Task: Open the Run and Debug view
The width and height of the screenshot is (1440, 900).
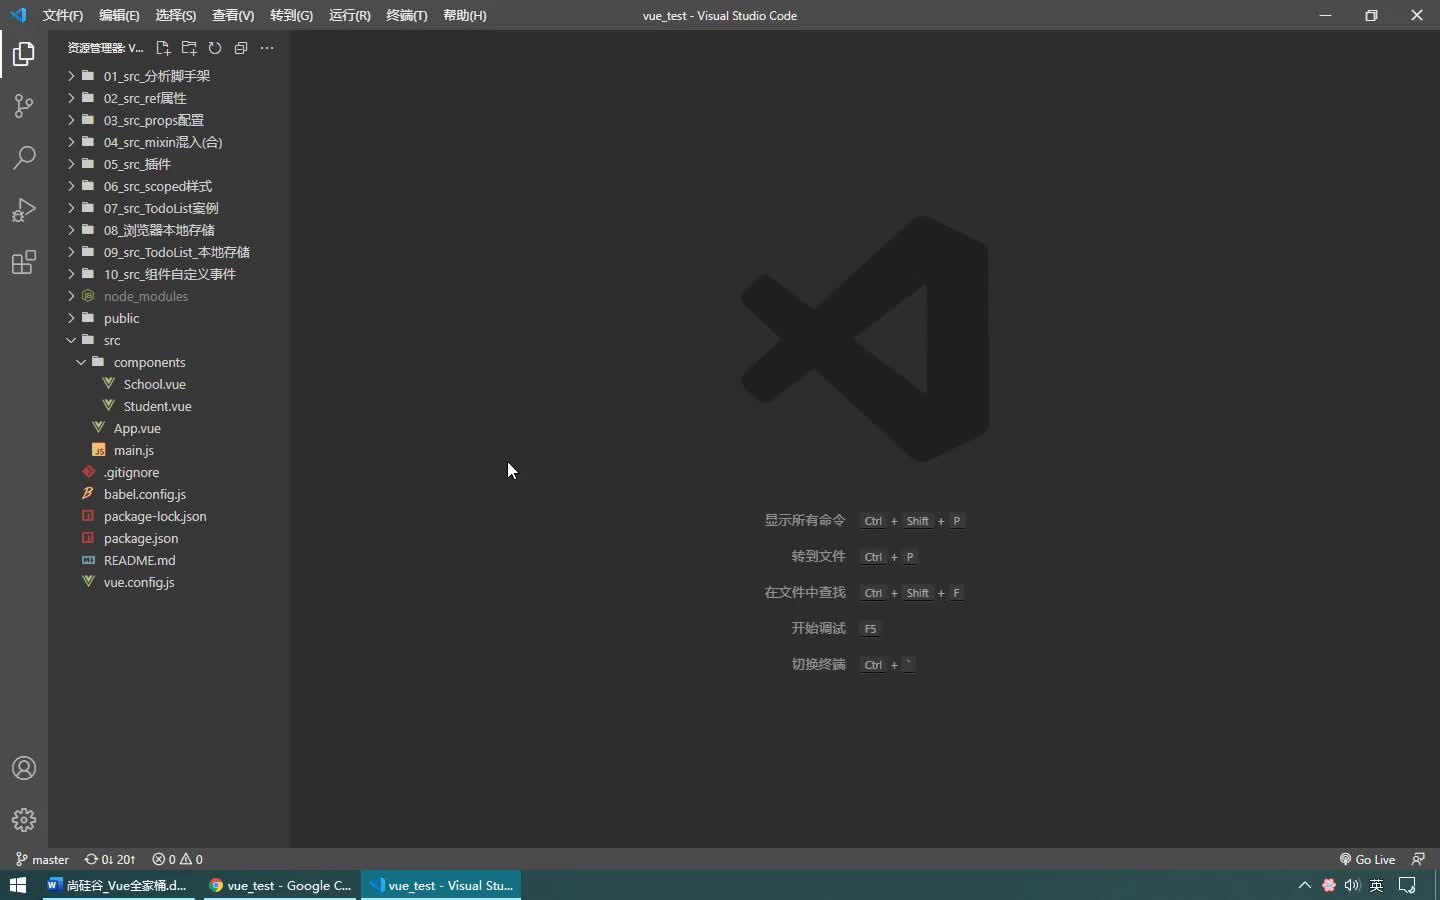Action: (x=24, y=210)
